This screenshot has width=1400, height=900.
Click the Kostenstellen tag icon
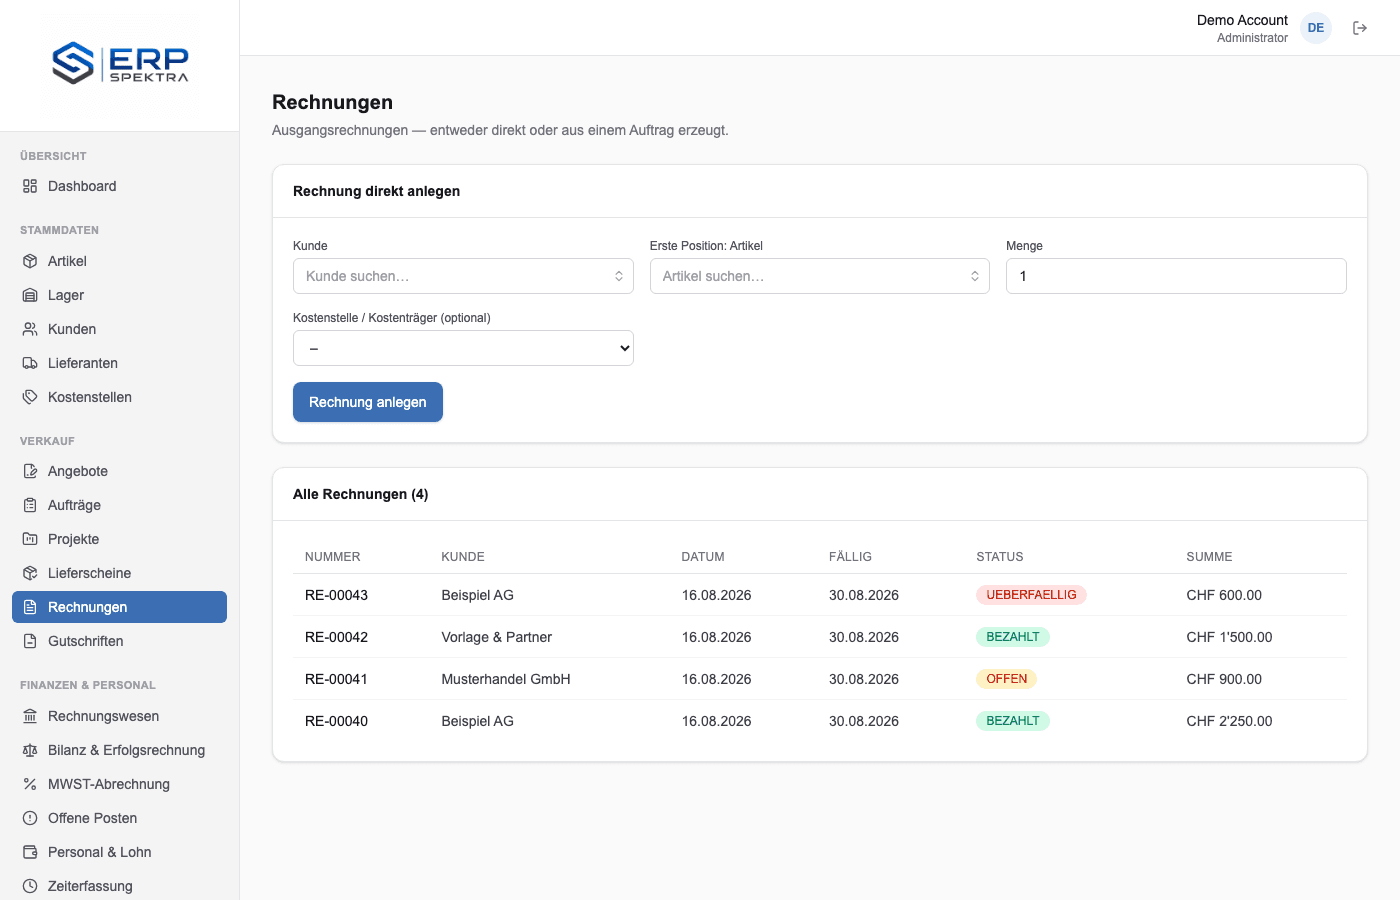point(30,397)
